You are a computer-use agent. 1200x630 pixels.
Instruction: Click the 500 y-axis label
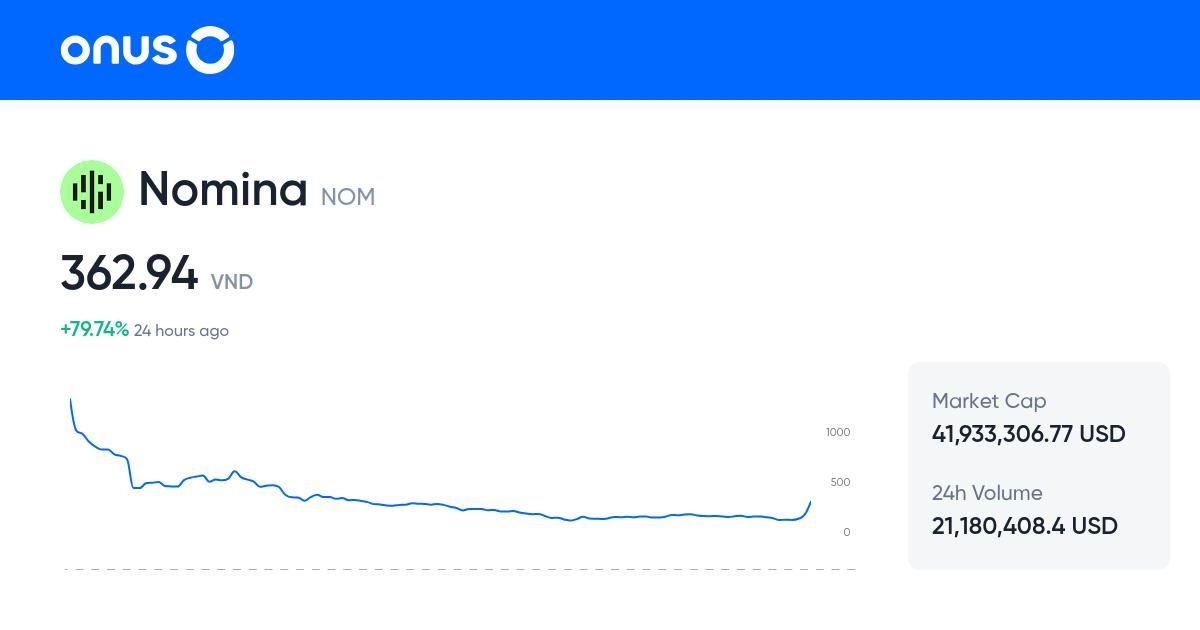pos(840,482)
